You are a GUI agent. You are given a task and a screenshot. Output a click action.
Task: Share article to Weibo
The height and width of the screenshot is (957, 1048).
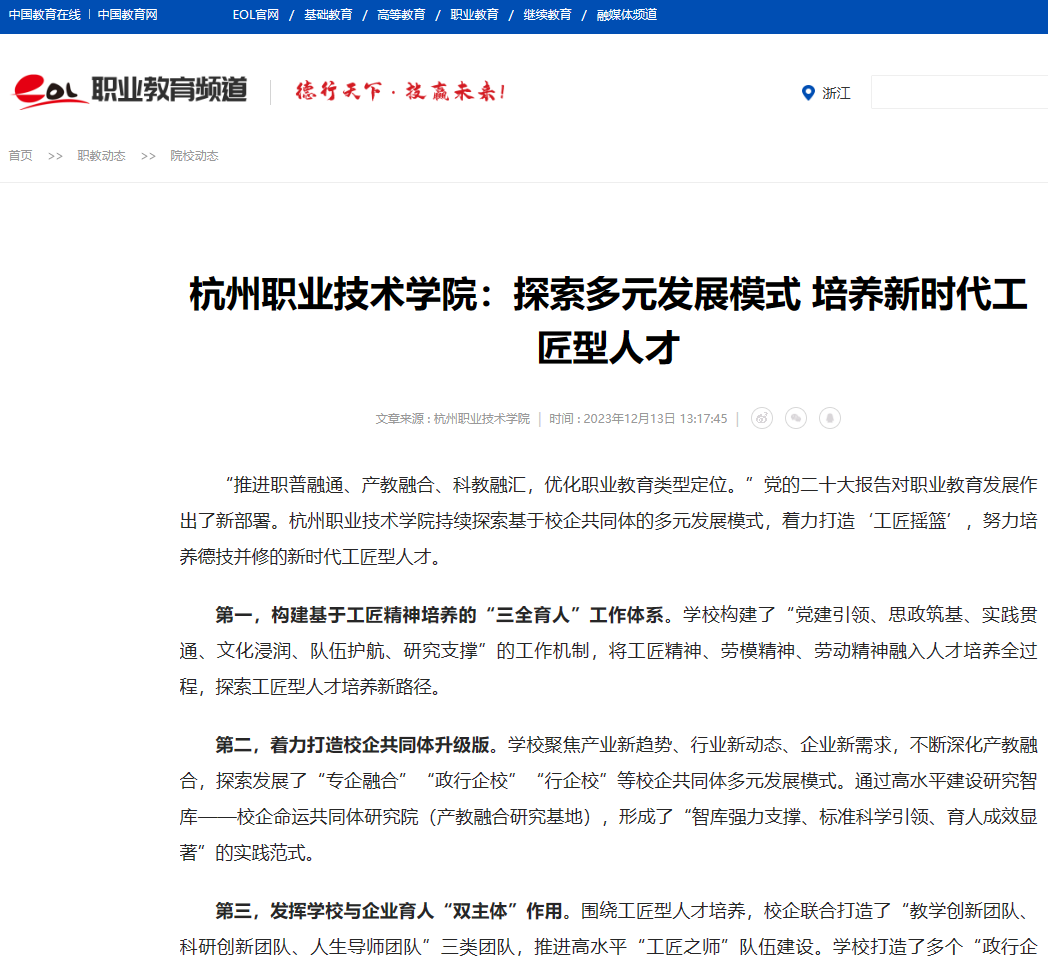coord(762,418)
